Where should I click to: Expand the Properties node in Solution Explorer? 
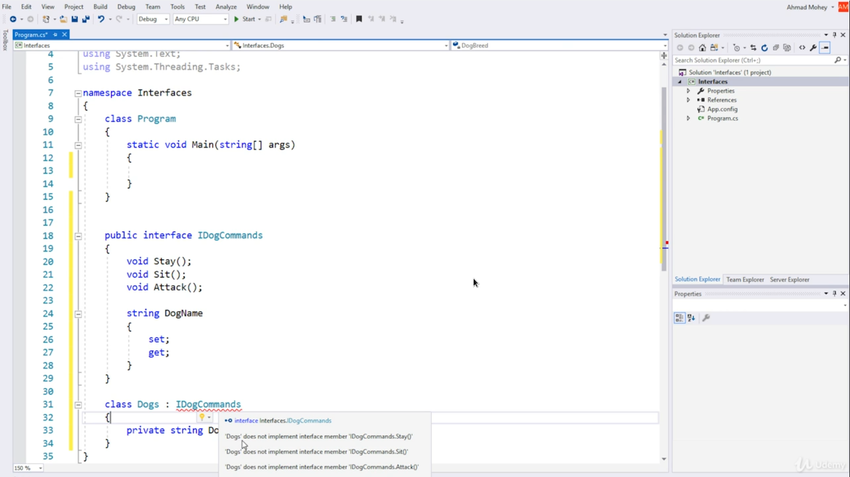(x=688, y=91)
